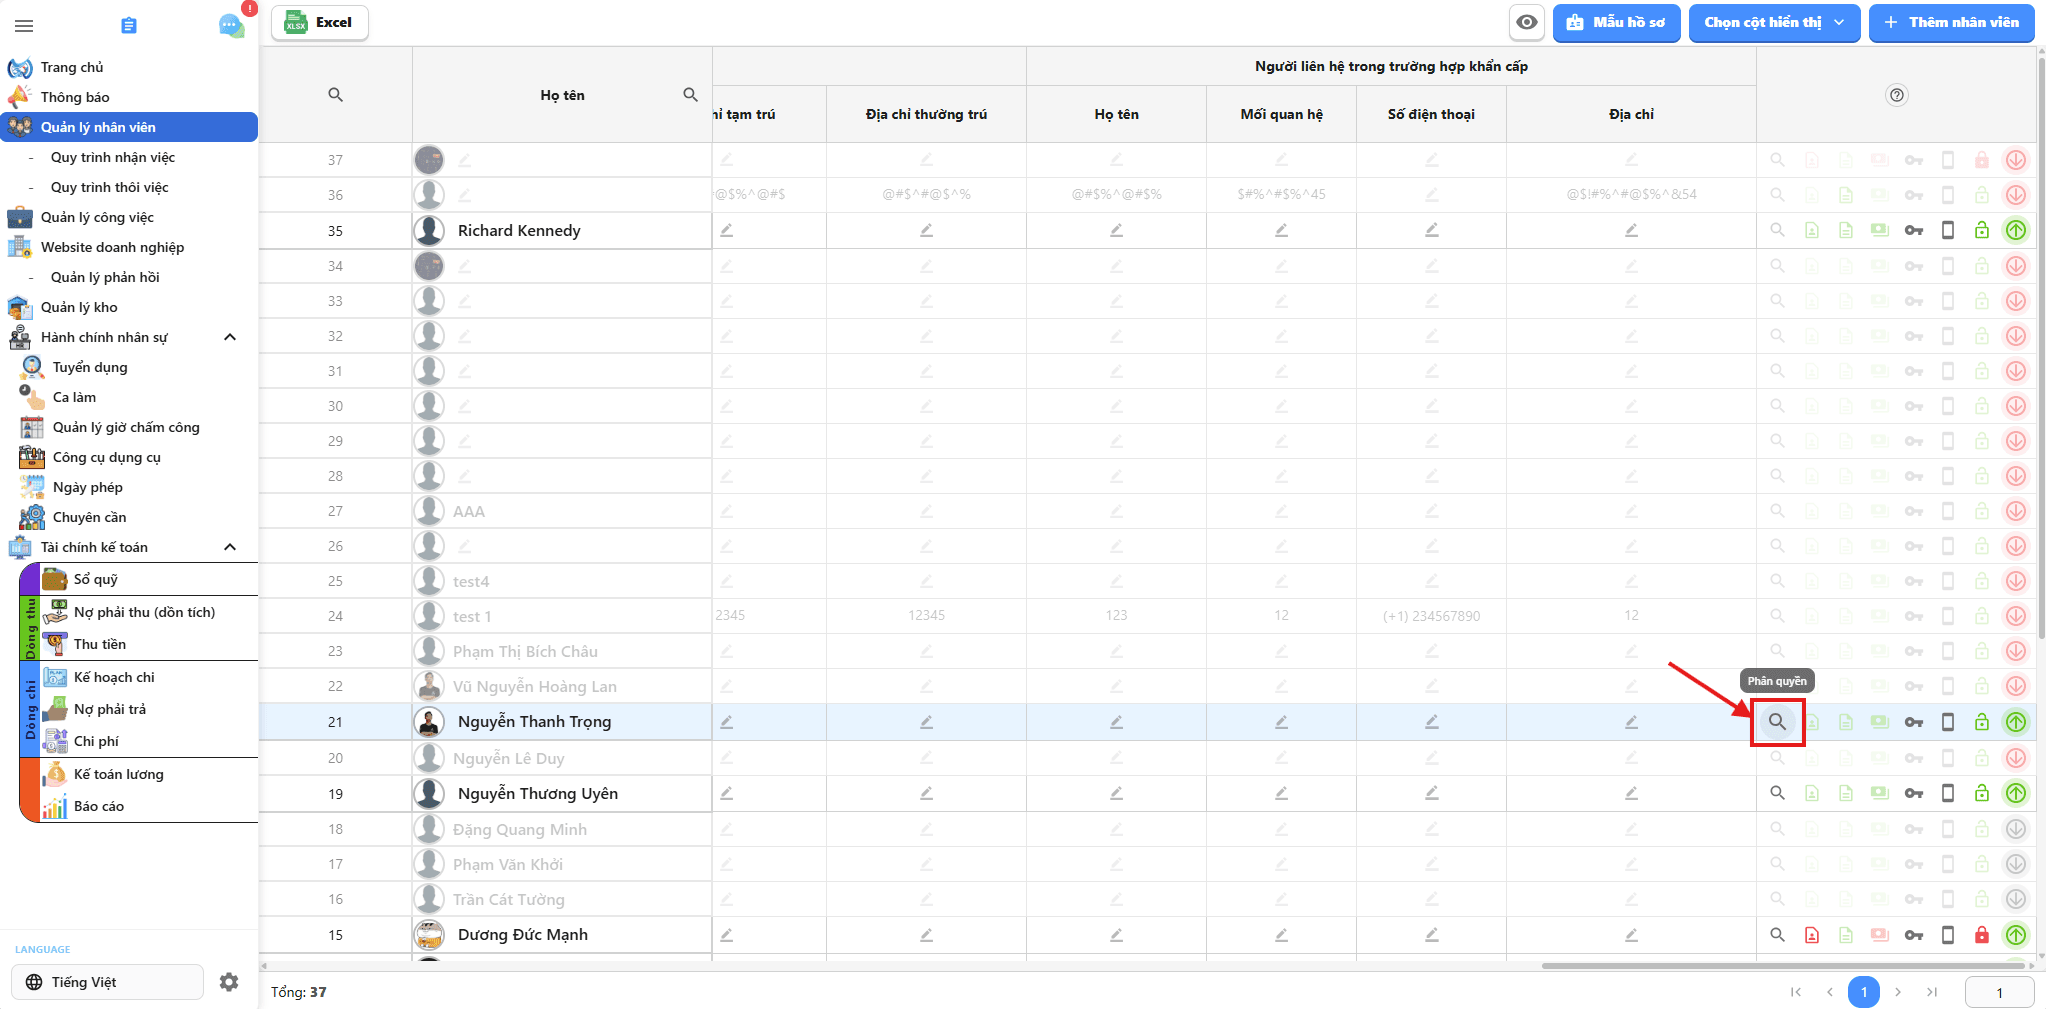This screenshot has width=2046, height=1009.
Task: Go to the previous page arrow in pagination
Action: click(1830, 992)
